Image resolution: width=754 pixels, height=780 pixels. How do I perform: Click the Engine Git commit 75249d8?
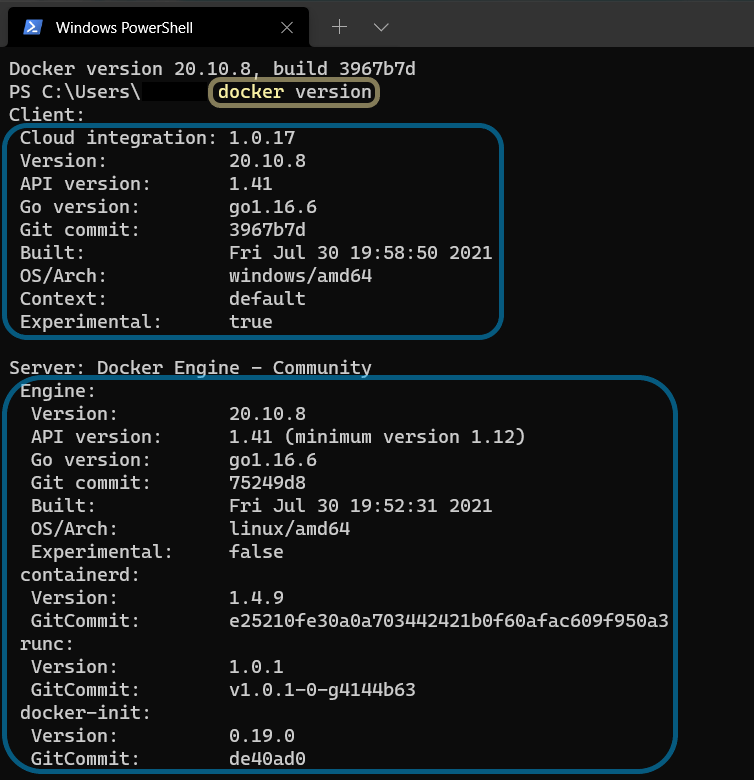[x=268, y=483]
